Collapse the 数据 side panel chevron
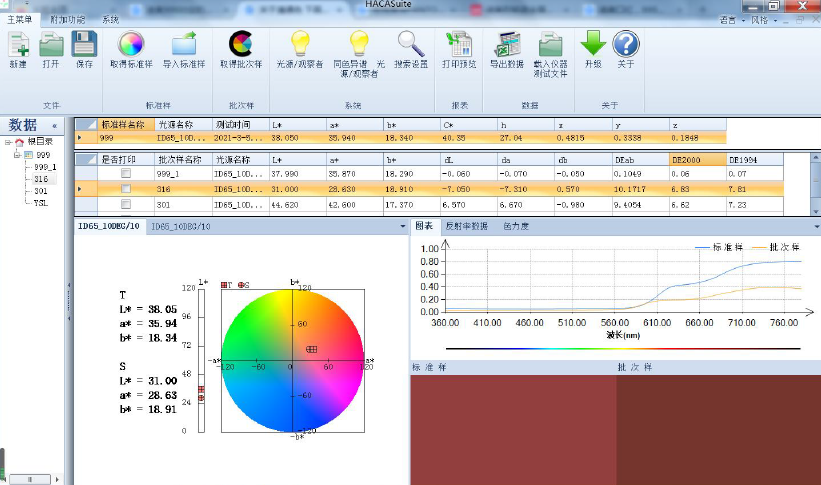 click(54, 126)
